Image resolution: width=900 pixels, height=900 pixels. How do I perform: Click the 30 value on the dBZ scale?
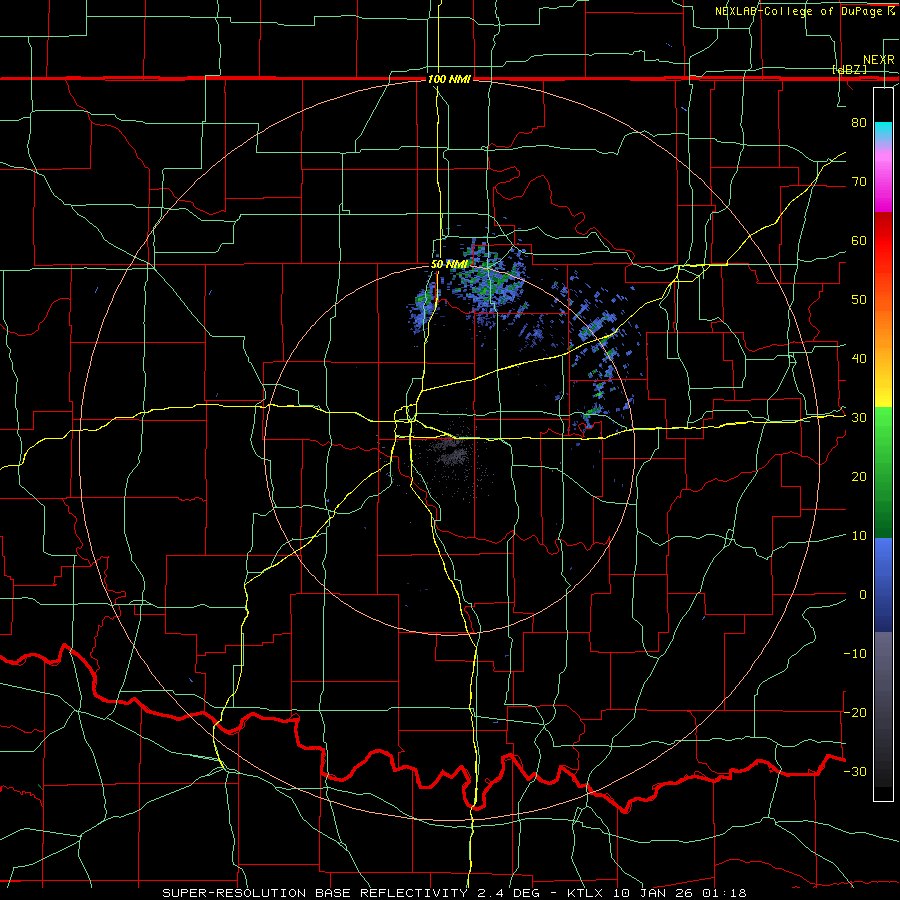pyautogui.click(x=859, y=418)
